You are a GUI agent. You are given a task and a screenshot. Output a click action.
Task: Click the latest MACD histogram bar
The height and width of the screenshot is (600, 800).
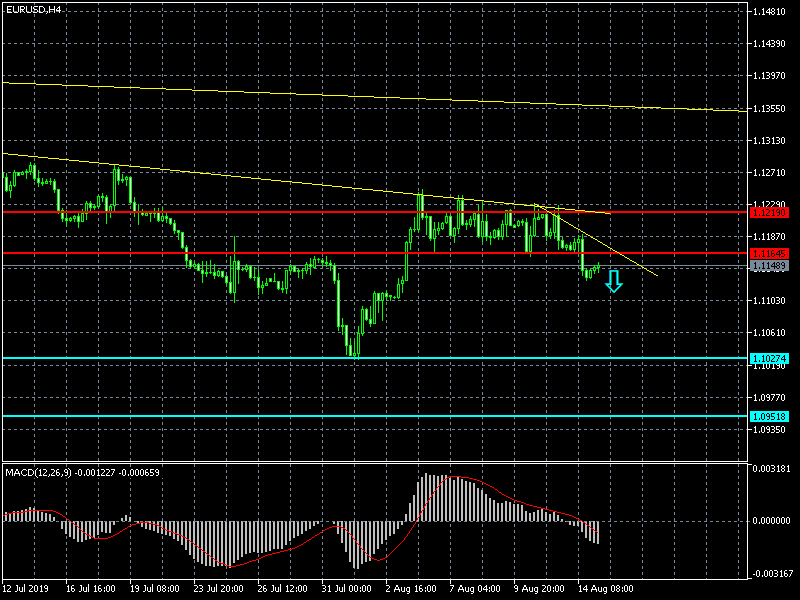[x=597, y=532]
